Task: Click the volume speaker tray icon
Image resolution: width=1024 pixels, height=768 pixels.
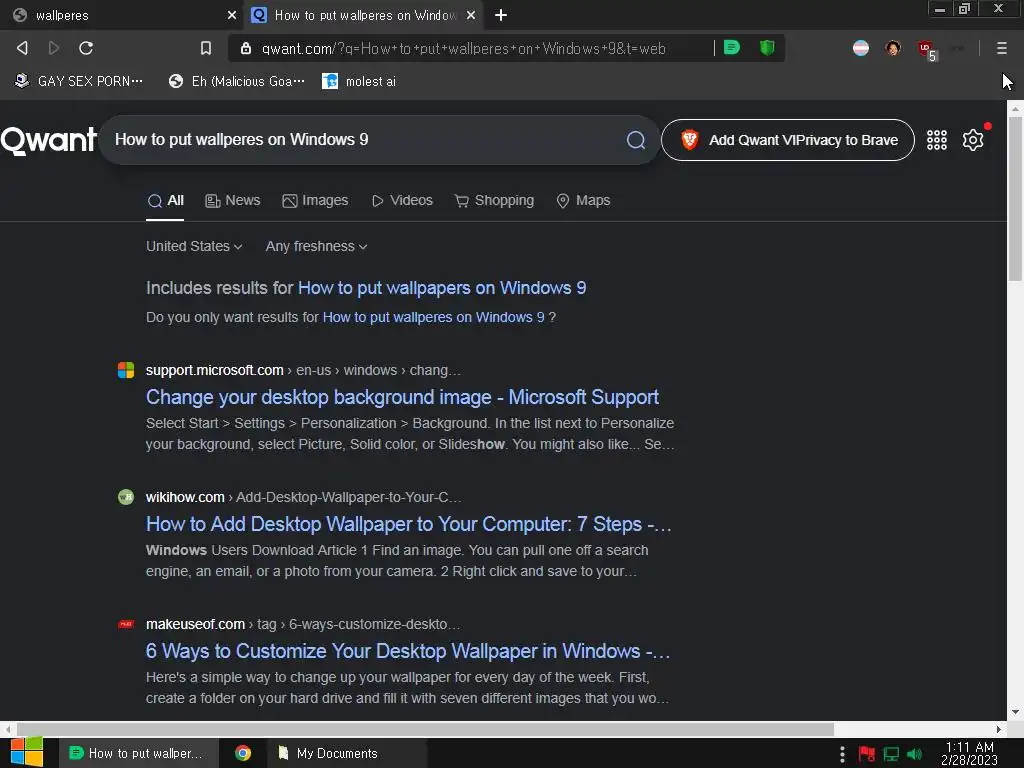Action: pyautogui.click(x=914, y=754)
